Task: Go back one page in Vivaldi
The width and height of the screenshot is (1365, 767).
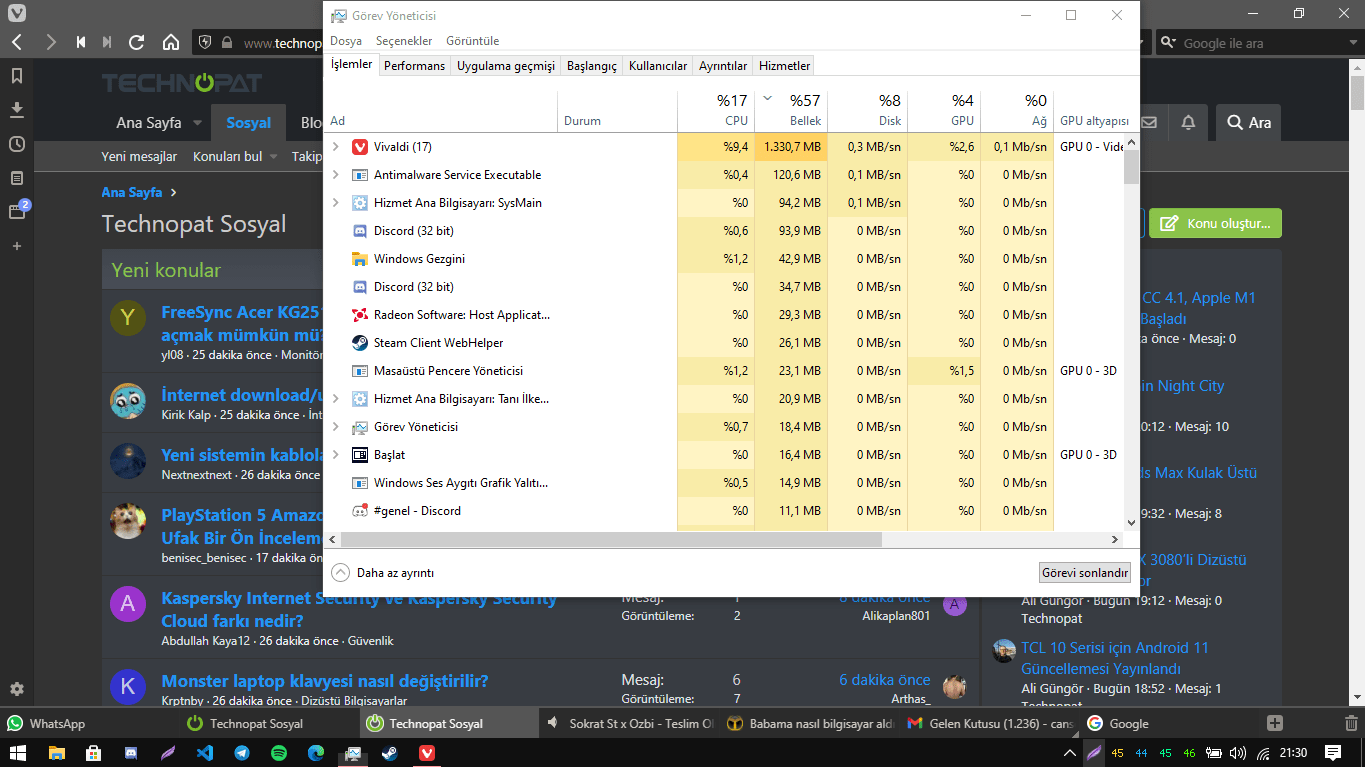Action: pos(17,43)
